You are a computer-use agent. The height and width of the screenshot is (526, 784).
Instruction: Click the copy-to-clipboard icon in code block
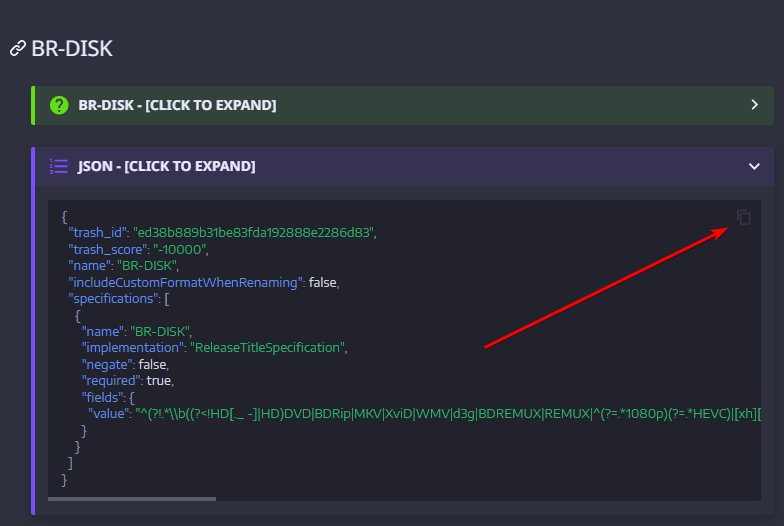pyautogui.click(x=744, y=217)
